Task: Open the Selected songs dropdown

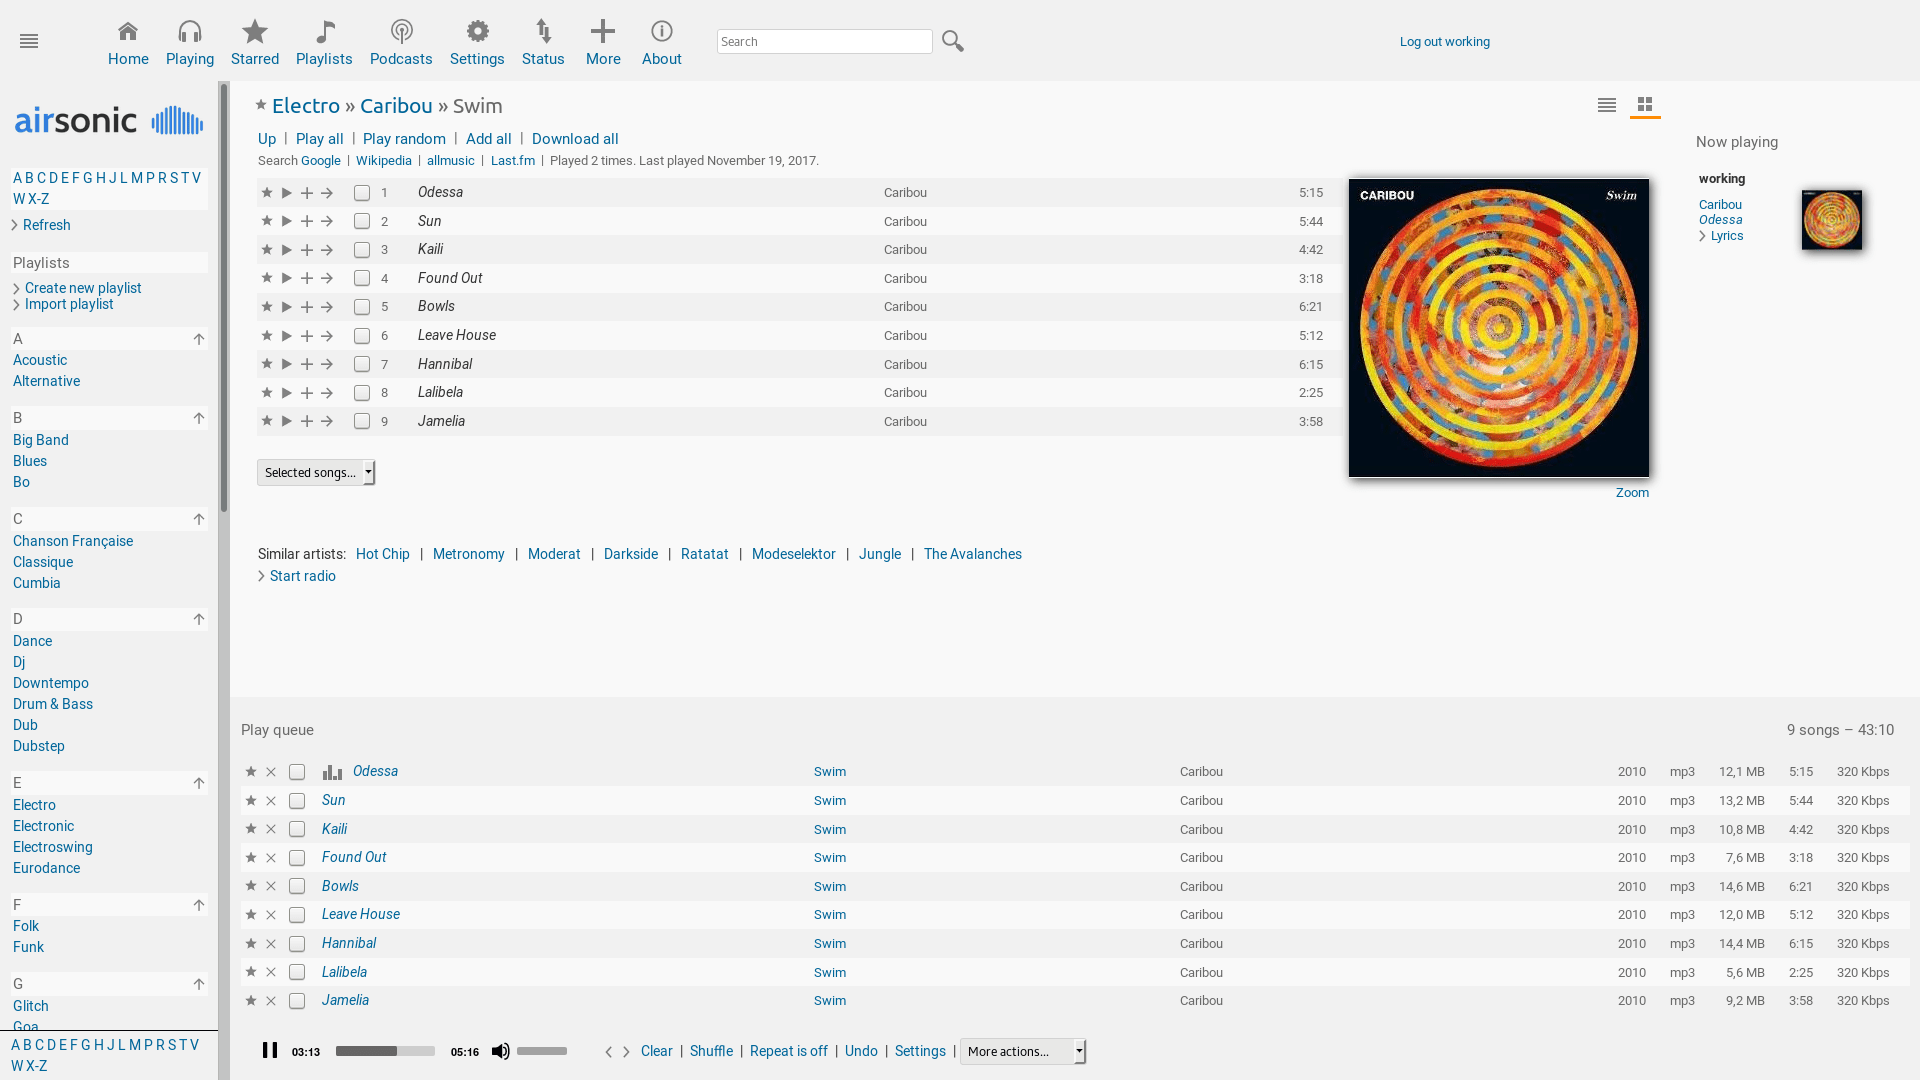Action: (316, 472)
